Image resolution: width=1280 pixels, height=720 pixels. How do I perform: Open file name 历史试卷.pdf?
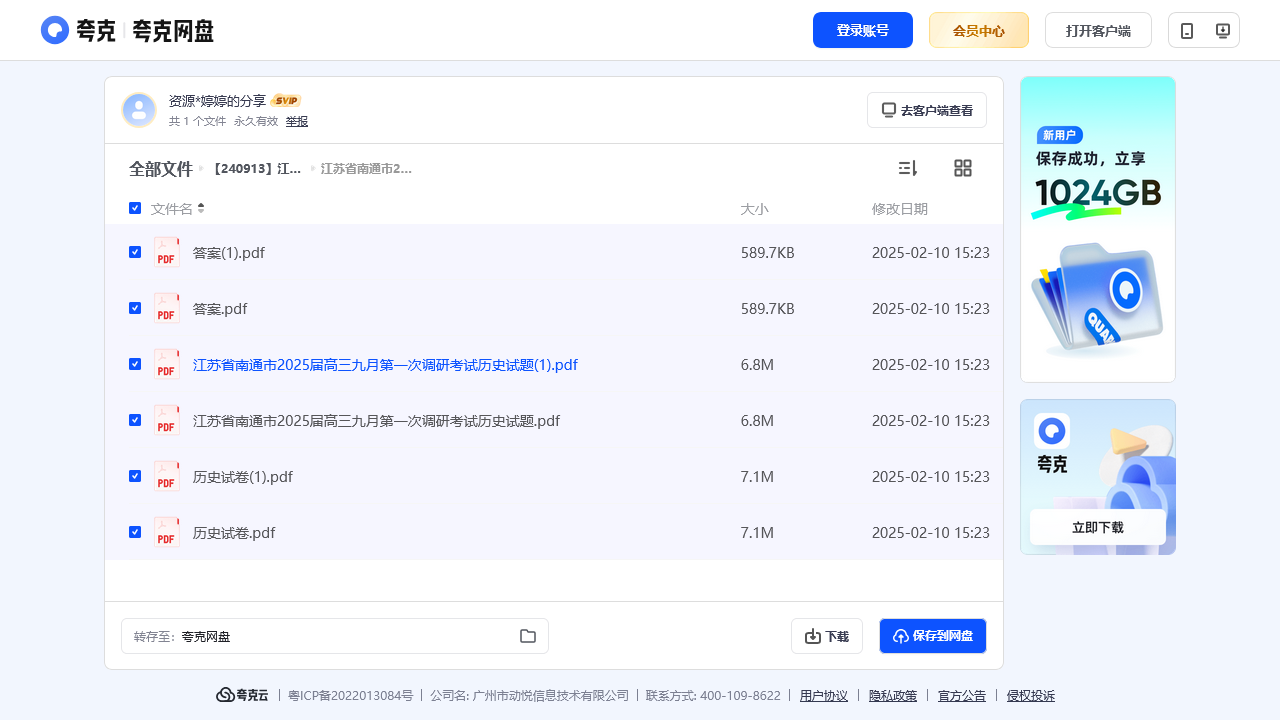click(x=234, y=533)
